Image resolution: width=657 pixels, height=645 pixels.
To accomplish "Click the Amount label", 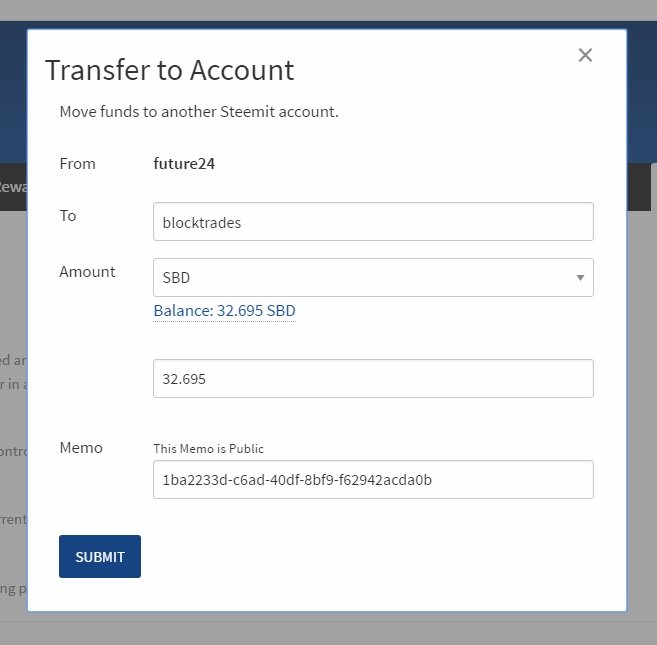I will [87, 272].
